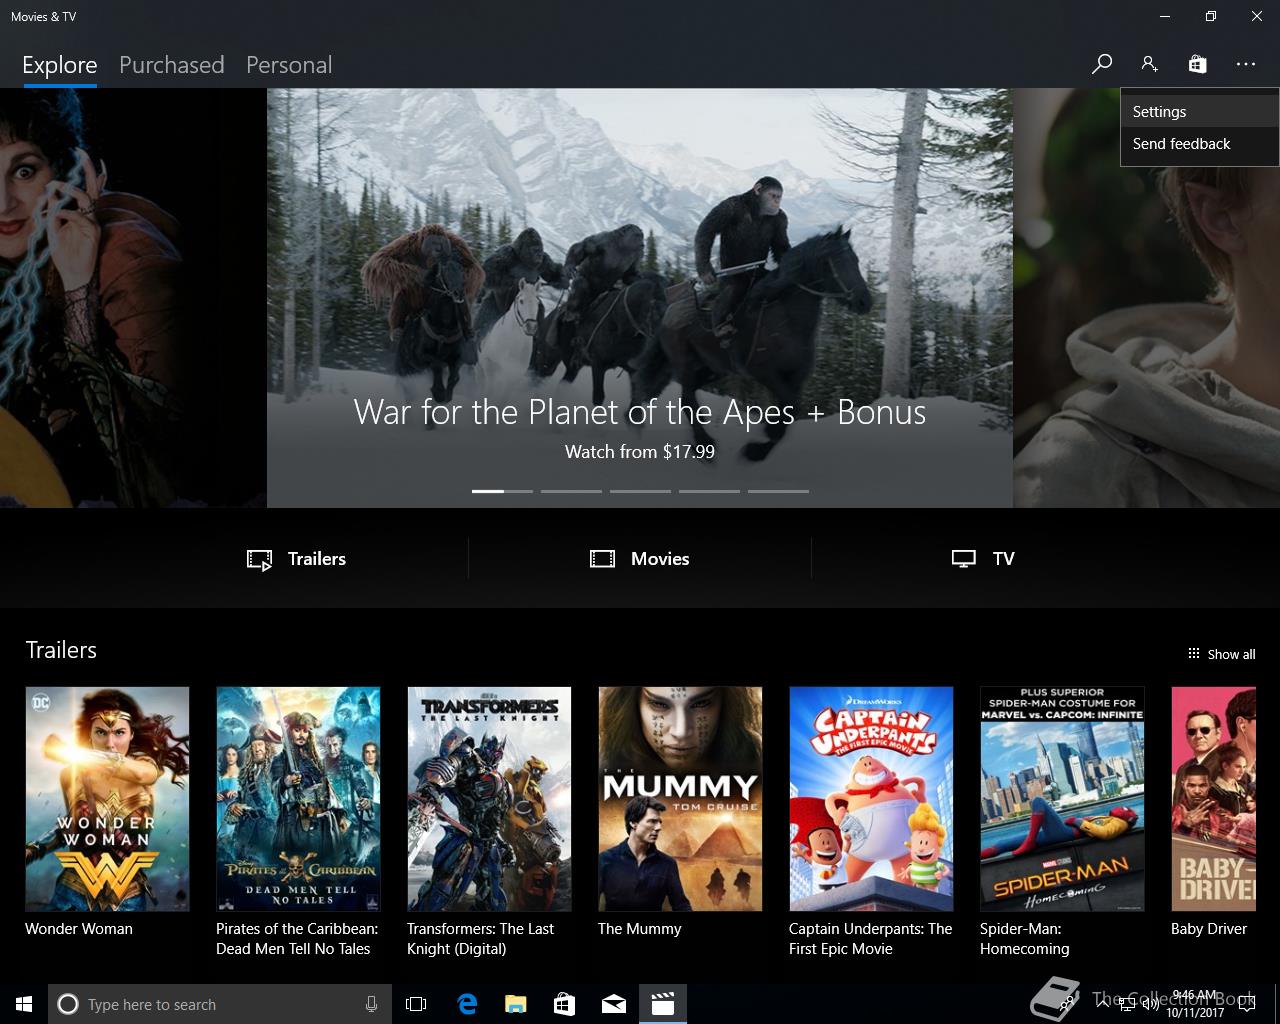Open Transformers The Last Knight poster
The image size is (1280, 1024).
(x=489, y=799)
